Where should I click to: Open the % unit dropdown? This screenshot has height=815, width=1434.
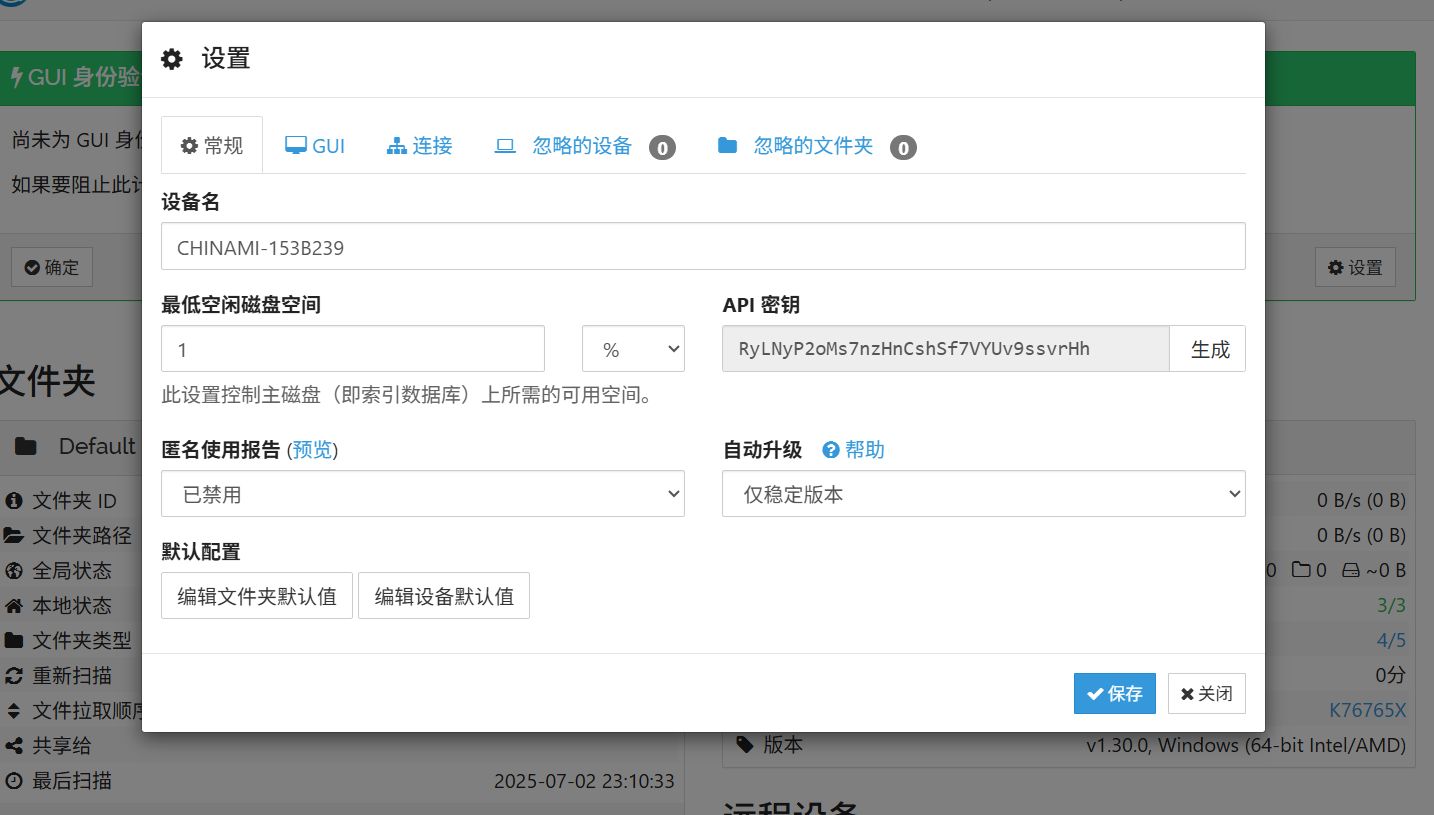click(x=633, y=349)
